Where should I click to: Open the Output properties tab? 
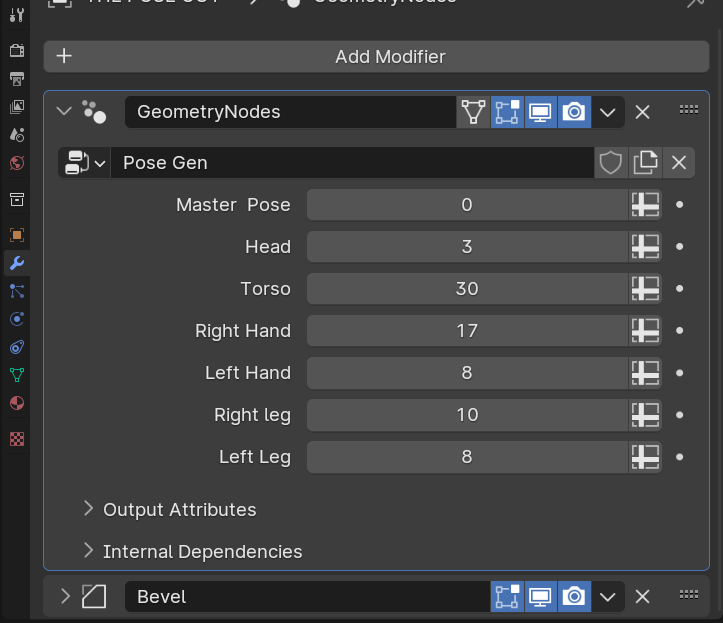click(17, 78)
